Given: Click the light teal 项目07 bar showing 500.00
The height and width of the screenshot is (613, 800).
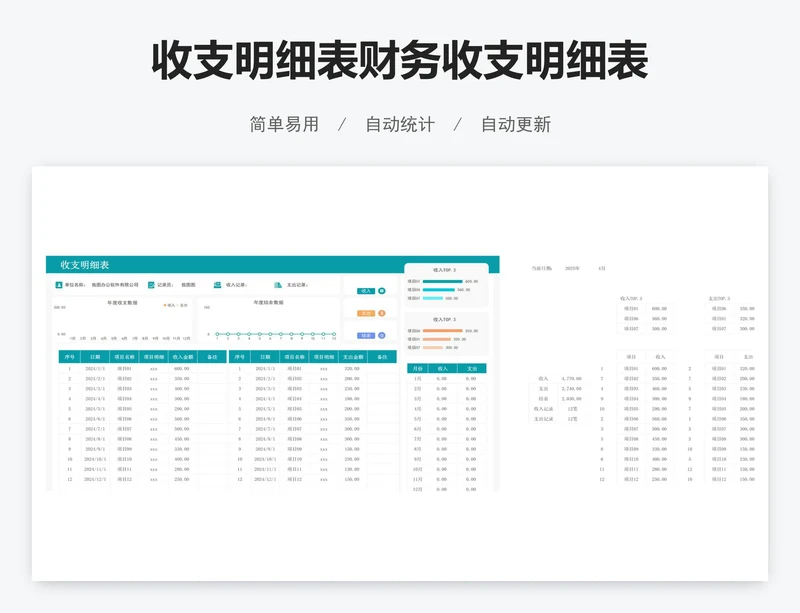Looking at the screenshot, I should (433, 298).
